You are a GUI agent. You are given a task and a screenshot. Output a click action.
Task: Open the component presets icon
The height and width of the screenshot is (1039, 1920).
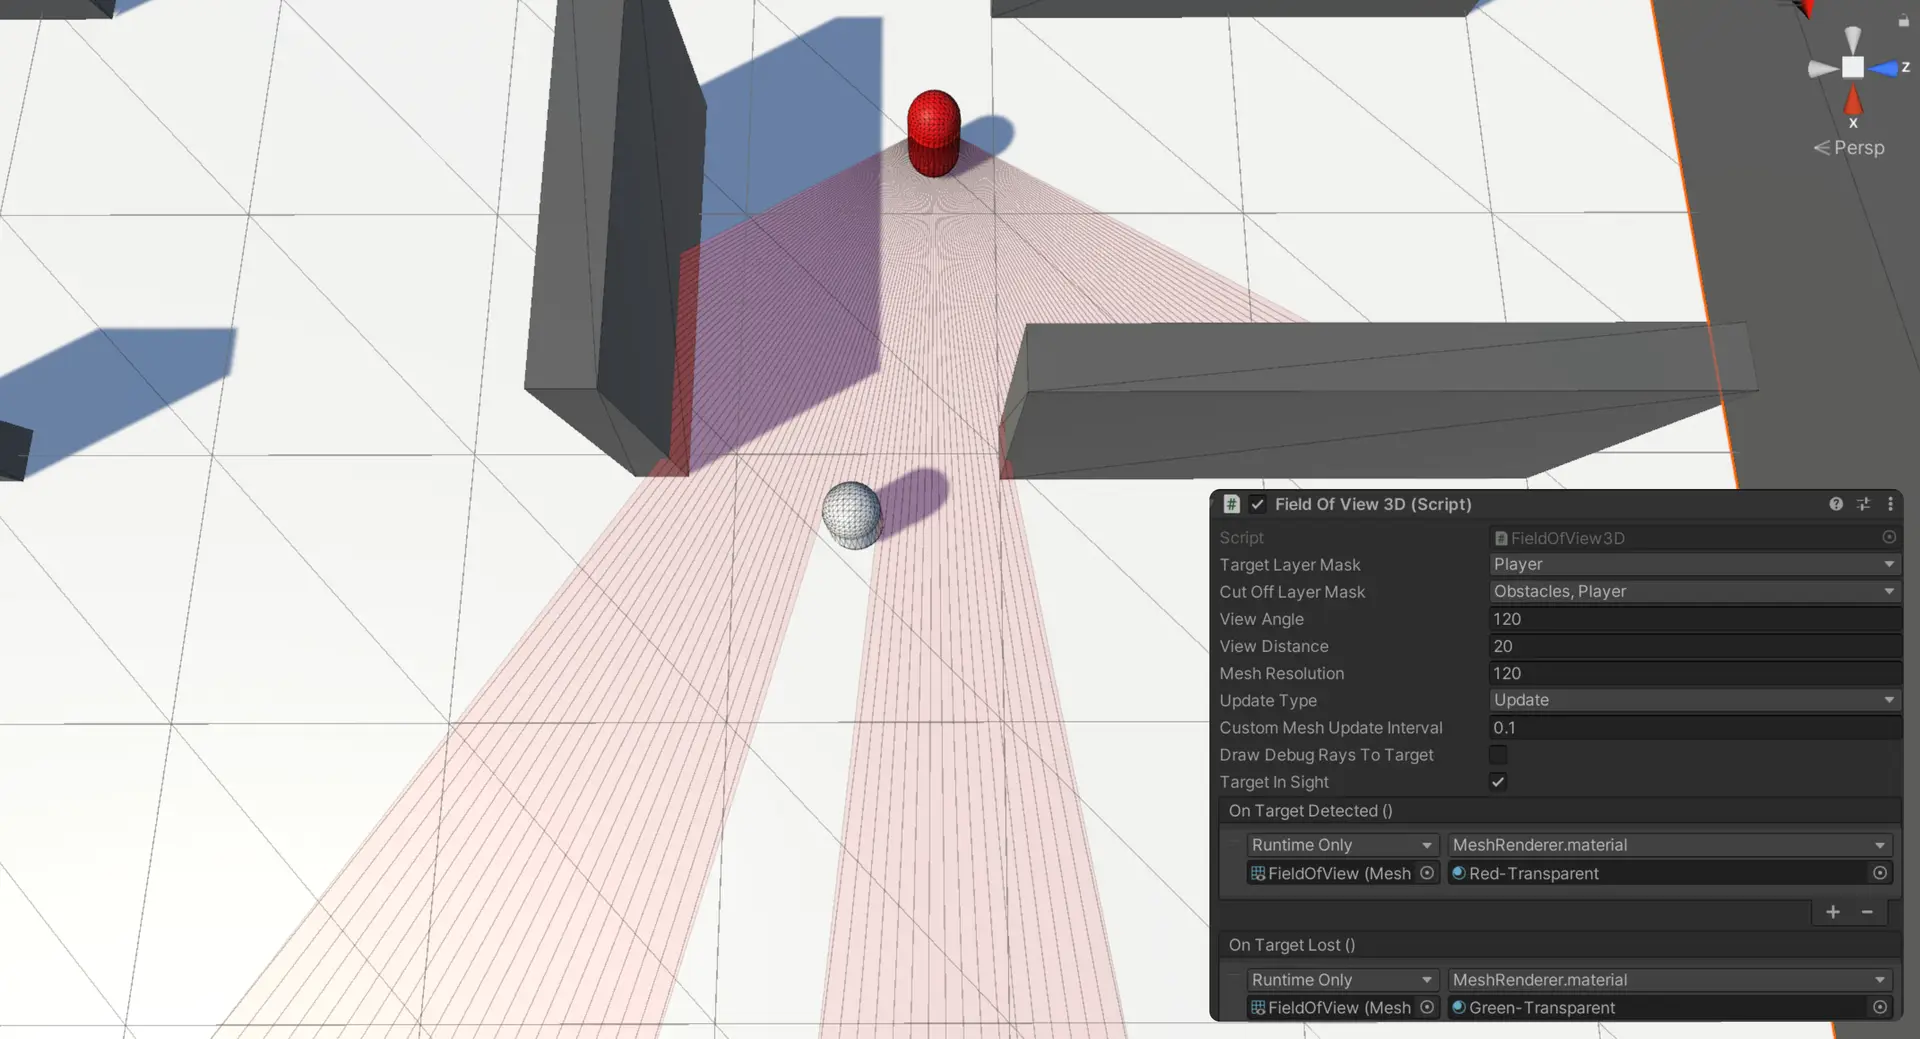click(1863, 504)
